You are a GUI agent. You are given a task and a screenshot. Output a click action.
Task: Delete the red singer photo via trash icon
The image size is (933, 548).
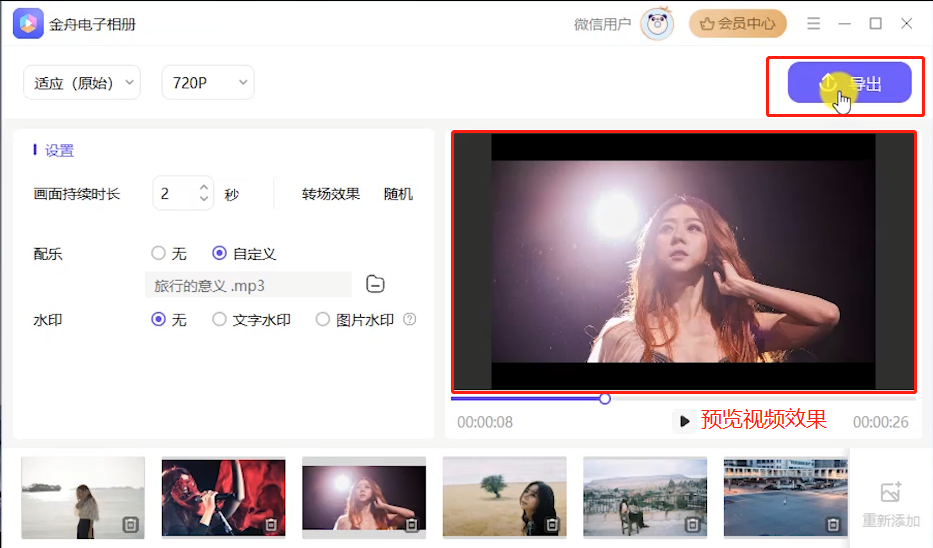271,524
